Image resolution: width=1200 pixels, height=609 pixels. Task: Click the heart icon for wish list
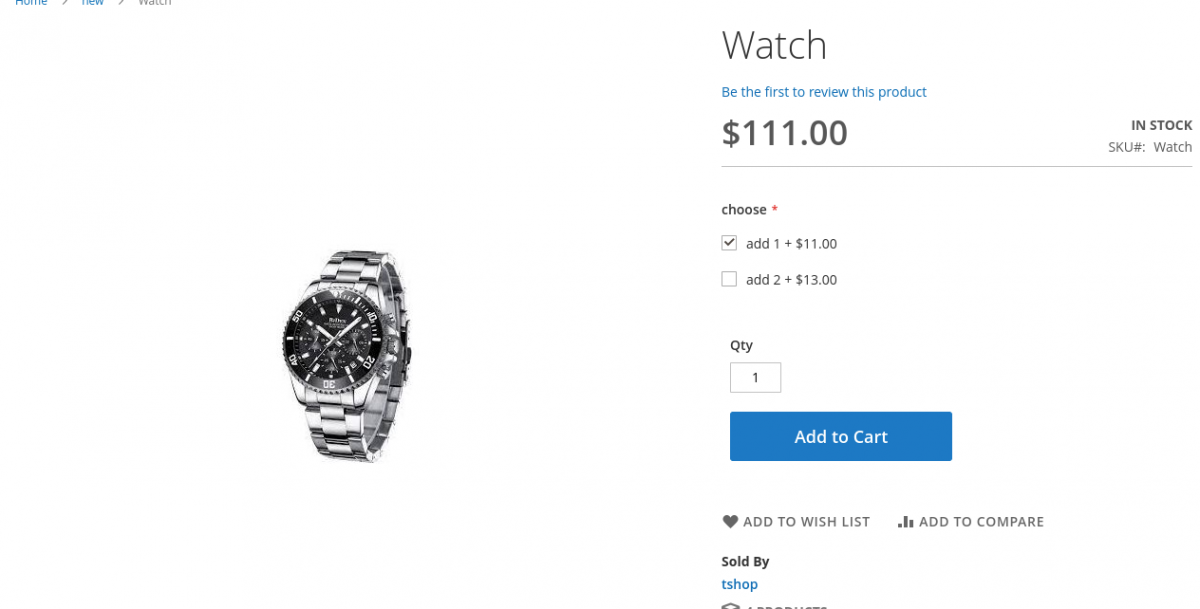730,522
